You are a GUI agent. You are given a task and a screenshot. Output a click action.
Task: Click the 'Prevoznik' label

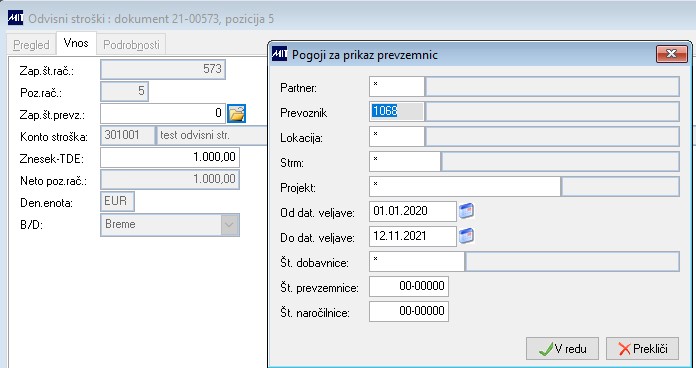(x=304, y=113)
